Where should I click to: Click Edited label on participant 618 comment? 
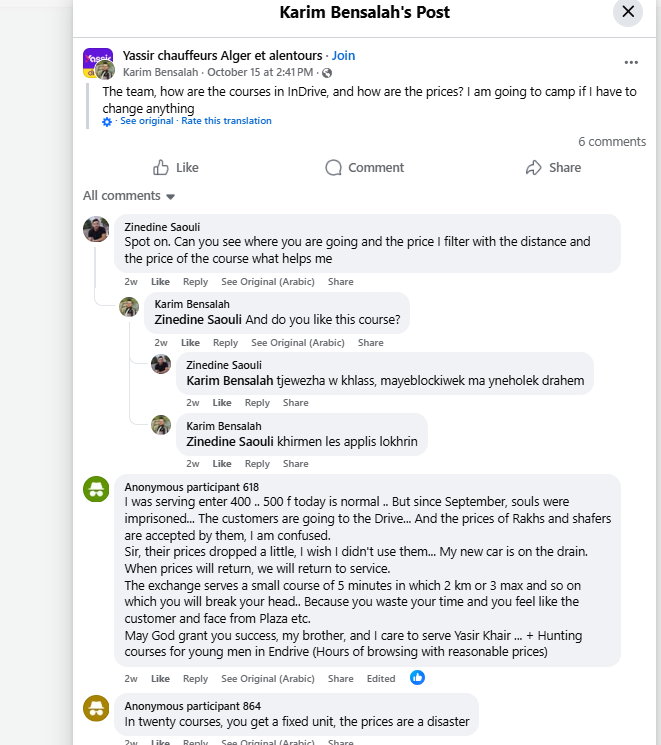[381, 678]
